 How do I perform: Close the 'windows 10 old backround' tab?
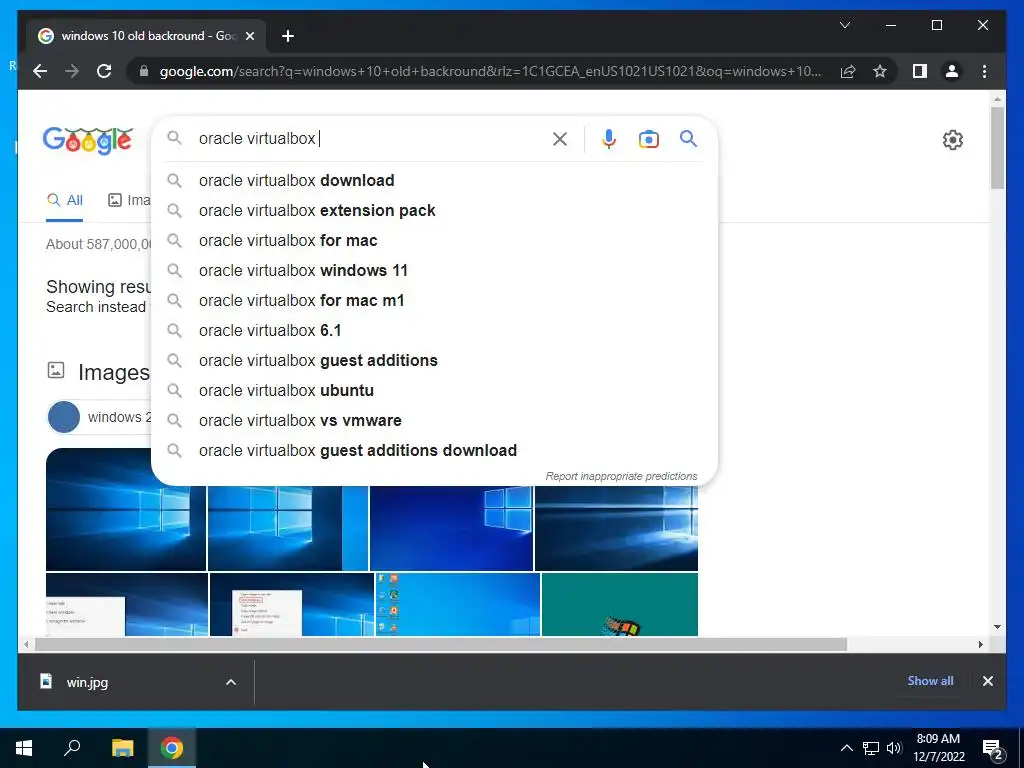coord(249,36)
